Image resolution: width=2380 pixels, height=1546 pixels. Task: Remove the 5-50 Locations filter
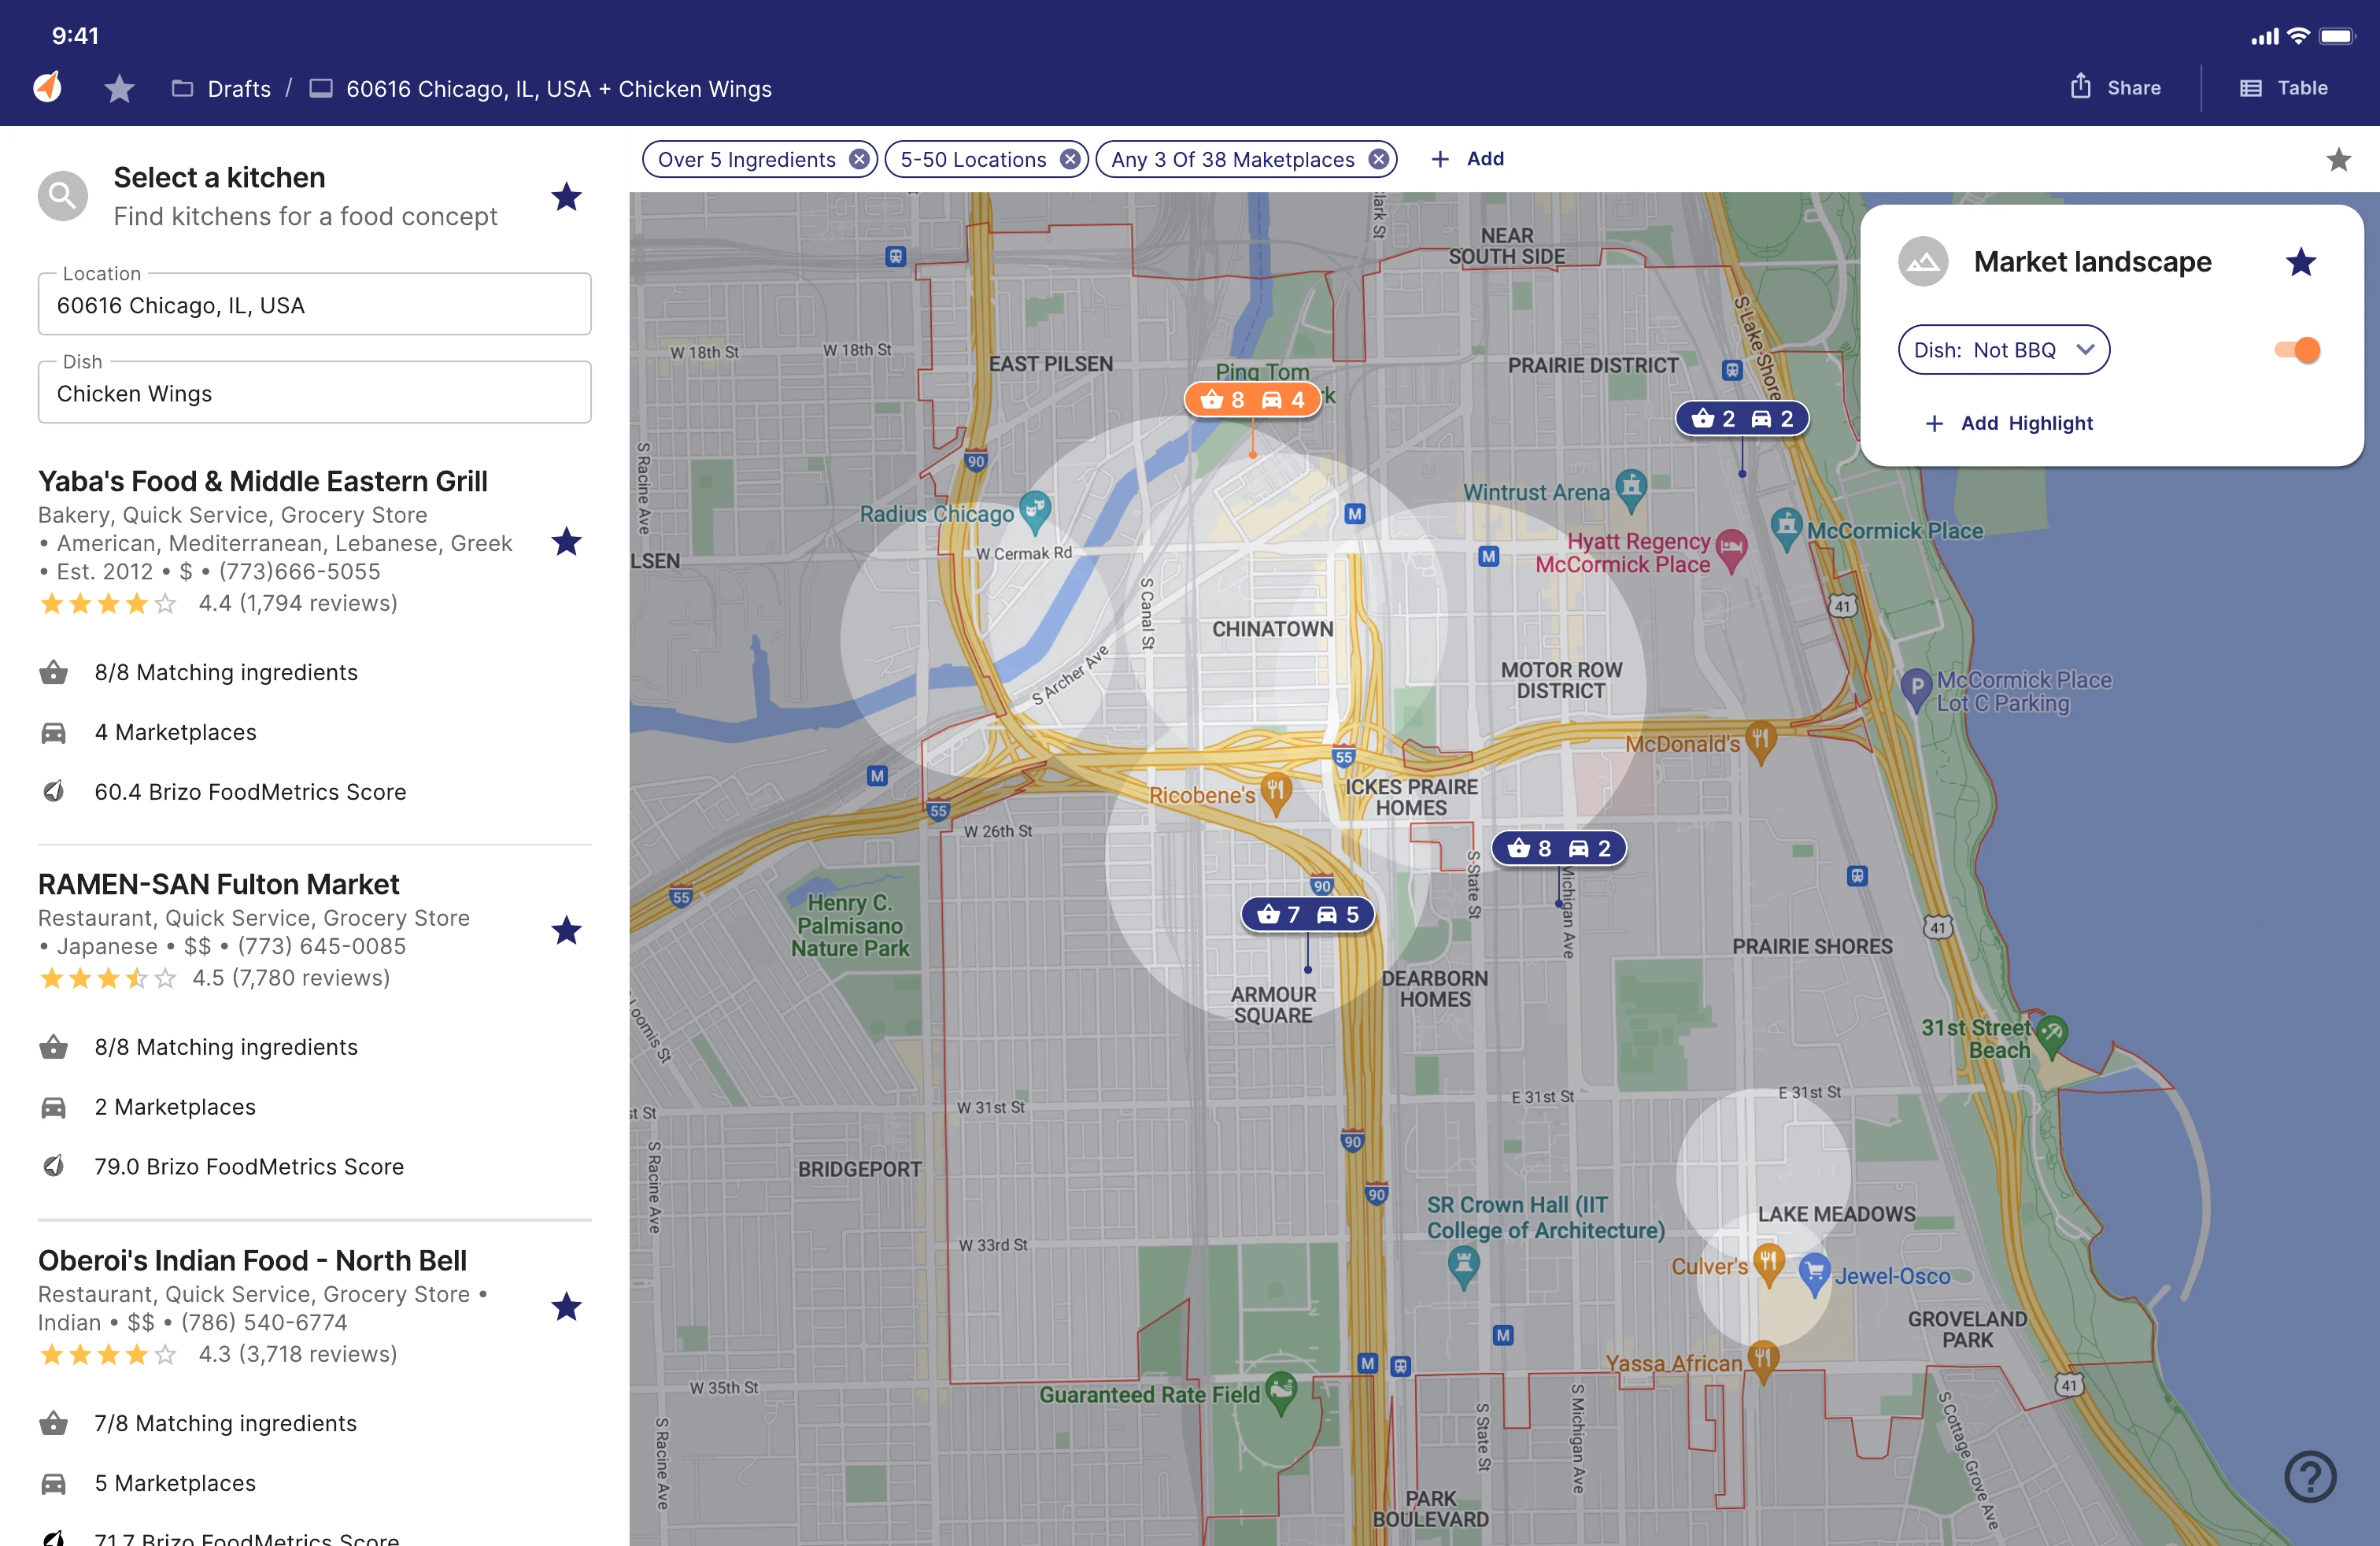(1070, 159)
